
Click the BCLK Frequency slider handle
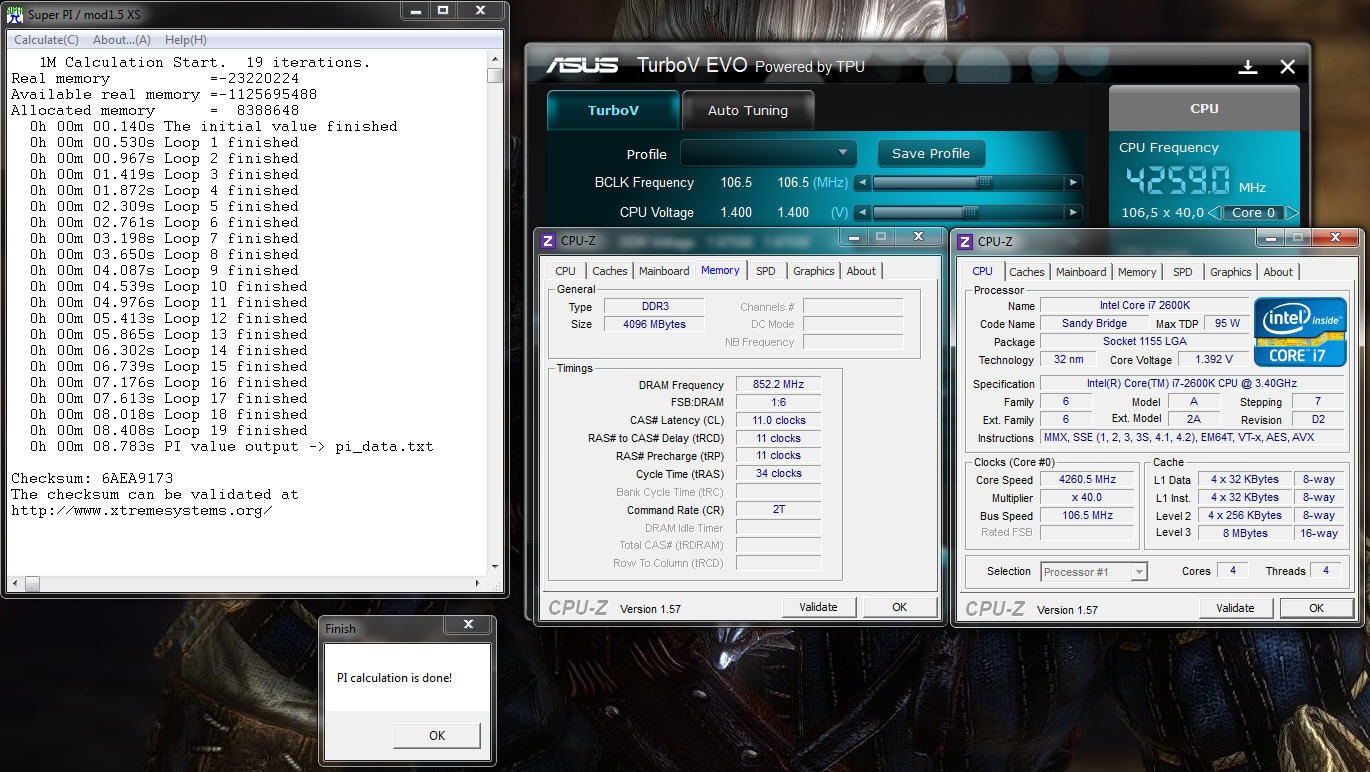[984, 183]
